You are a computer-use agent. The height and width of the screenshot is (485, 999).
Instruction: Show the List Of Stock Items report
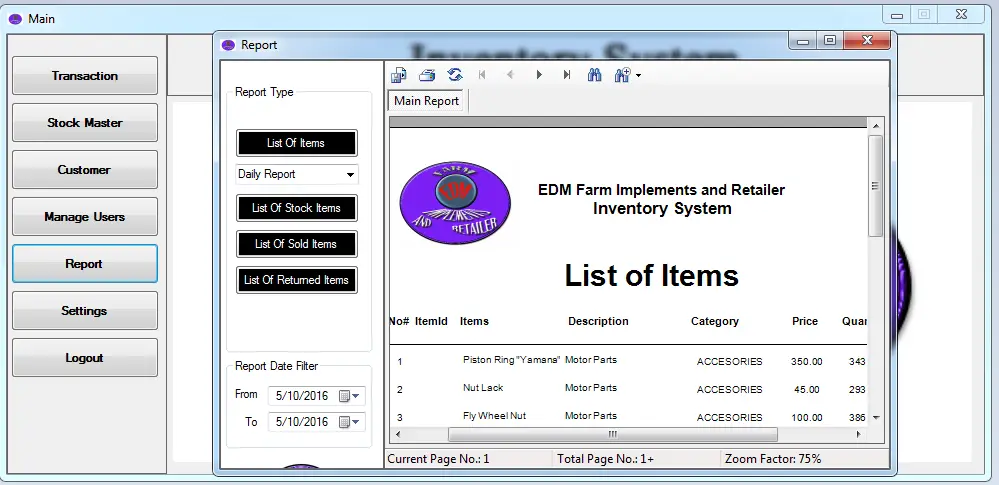(296, 208)
